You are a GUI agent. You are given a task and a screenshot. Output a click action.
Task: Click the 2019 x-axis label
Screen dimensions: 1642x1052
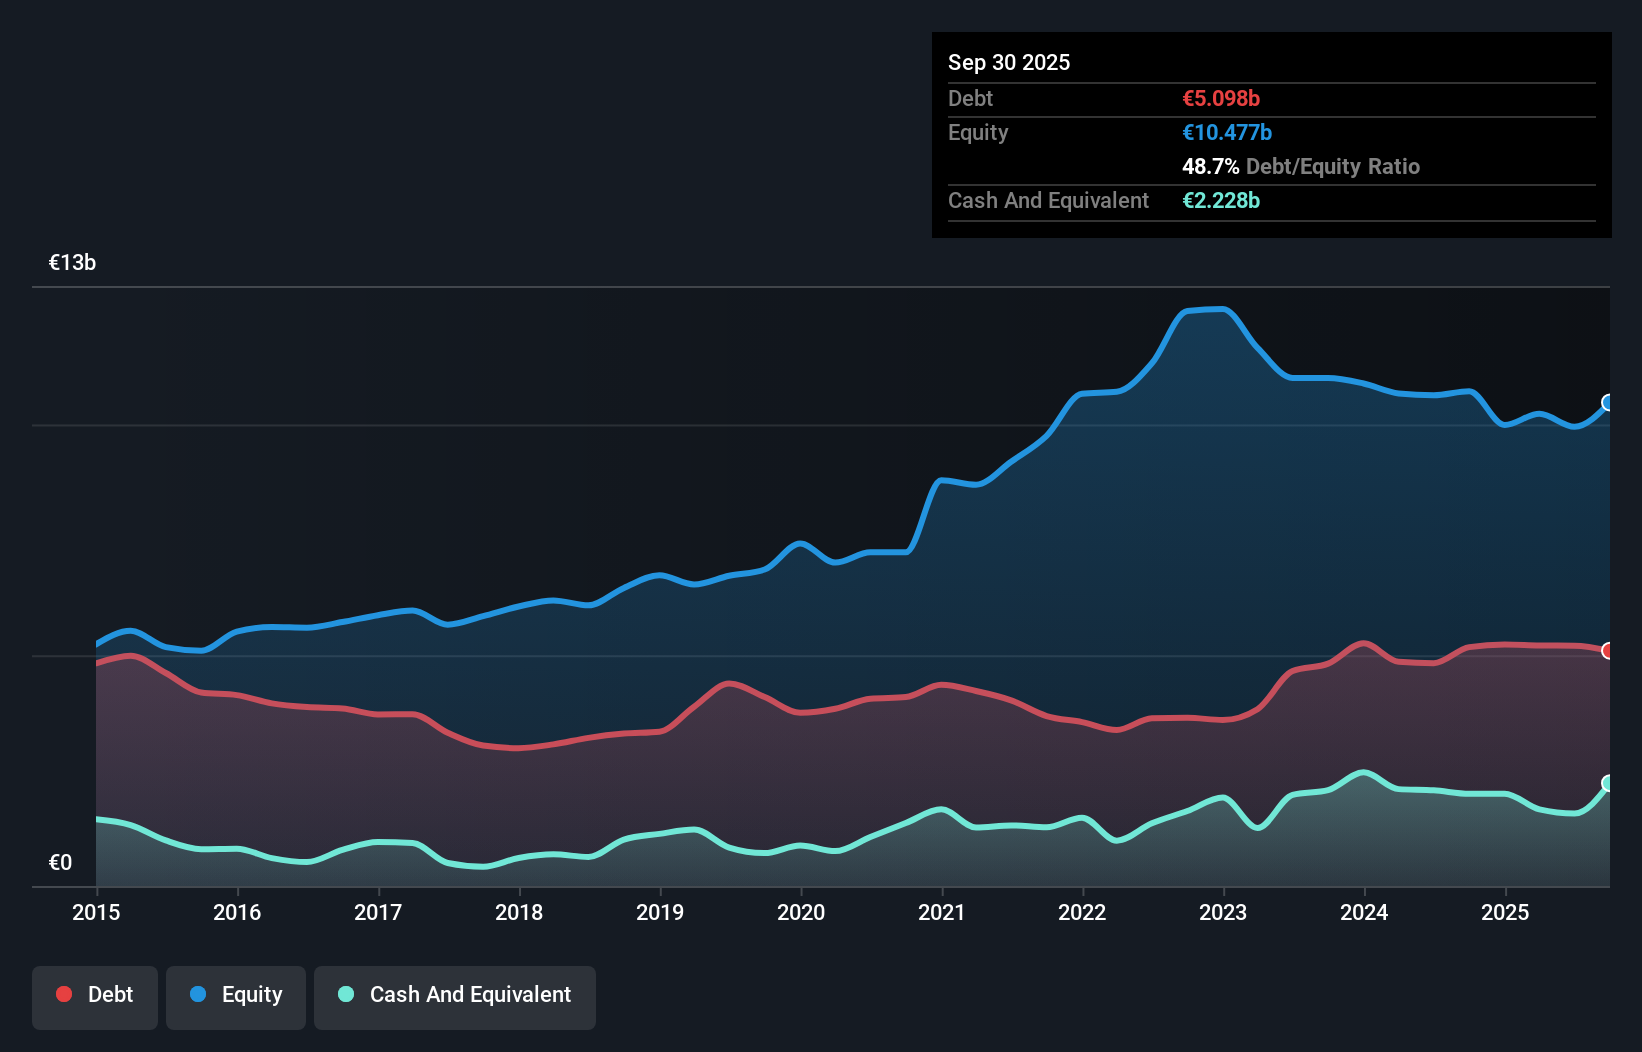pyautogui.click(x=660, y=912)
